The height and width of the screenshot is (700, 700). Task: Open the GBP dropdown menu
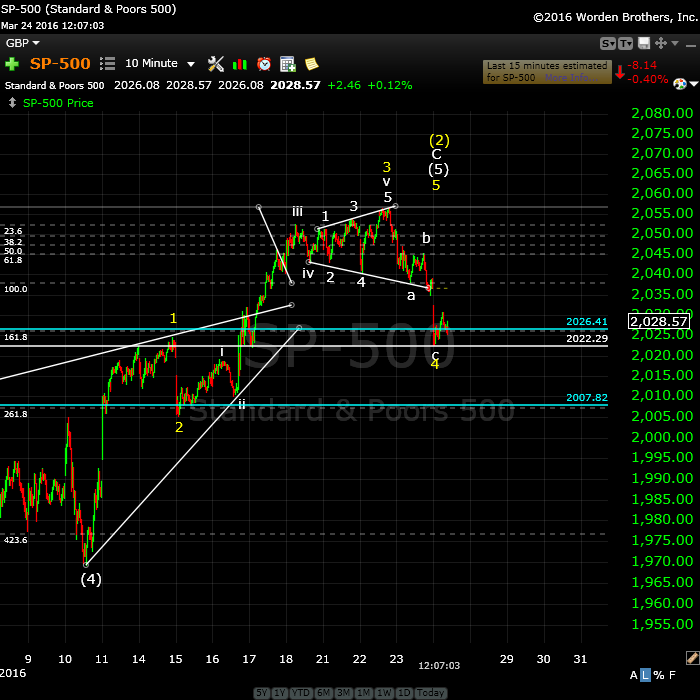22,43
